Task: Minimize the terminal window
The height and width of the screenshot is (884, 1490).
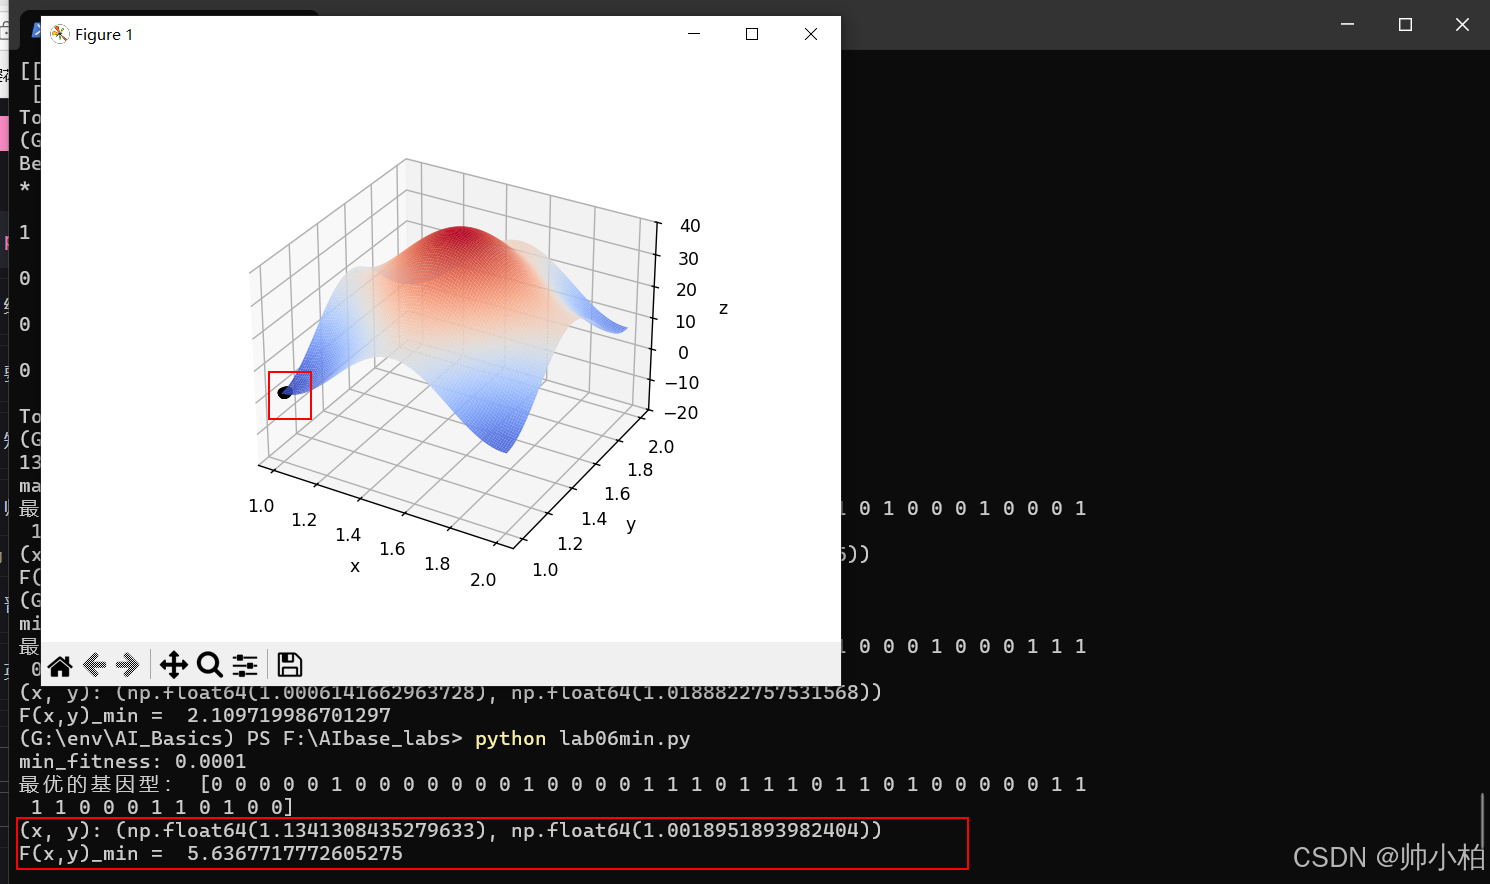Action: tap(1348, 24)
